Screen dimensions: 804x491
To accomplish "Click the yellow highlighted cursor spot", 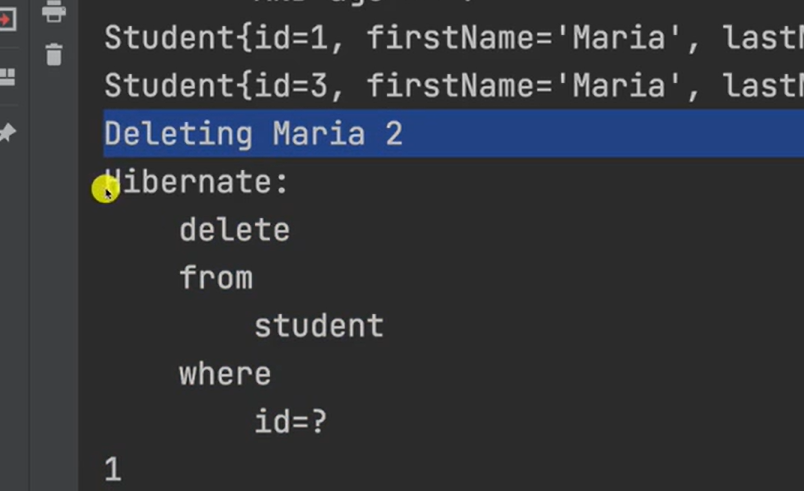I will click(106, 189).
